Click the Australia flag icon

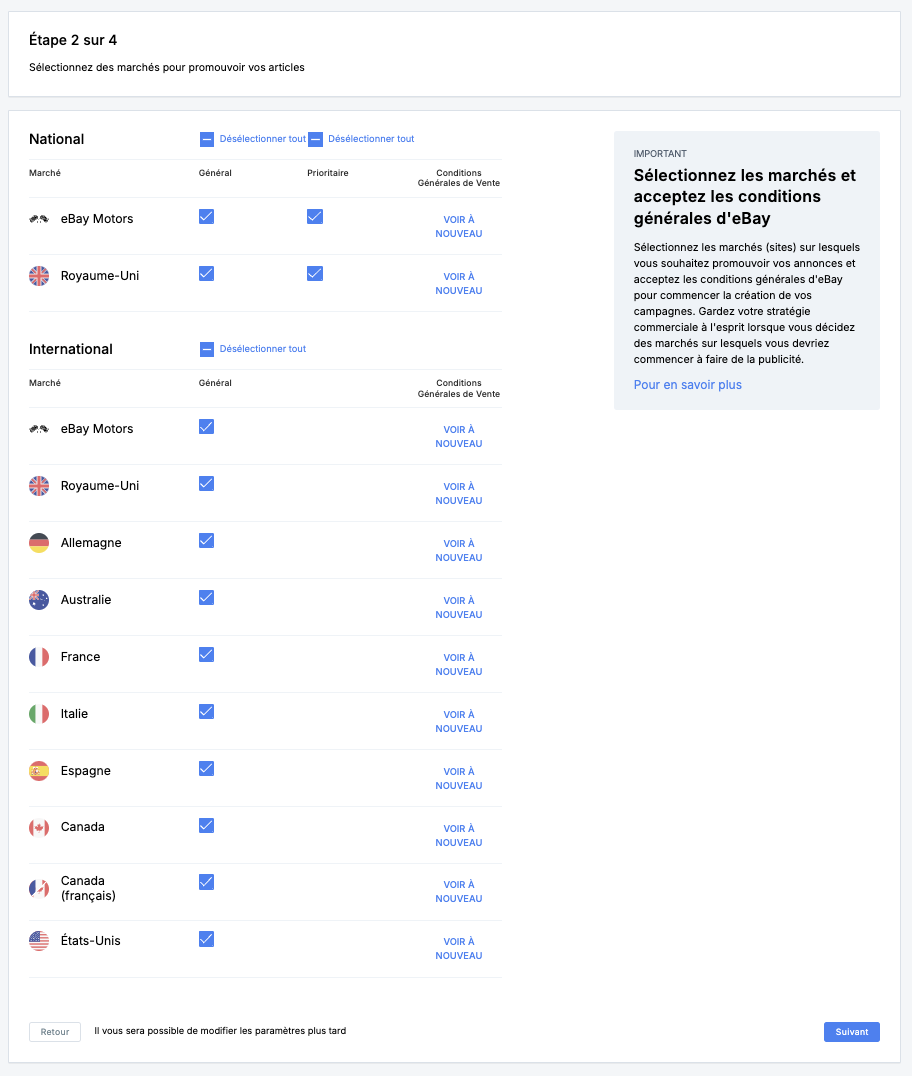coord(39,600)
